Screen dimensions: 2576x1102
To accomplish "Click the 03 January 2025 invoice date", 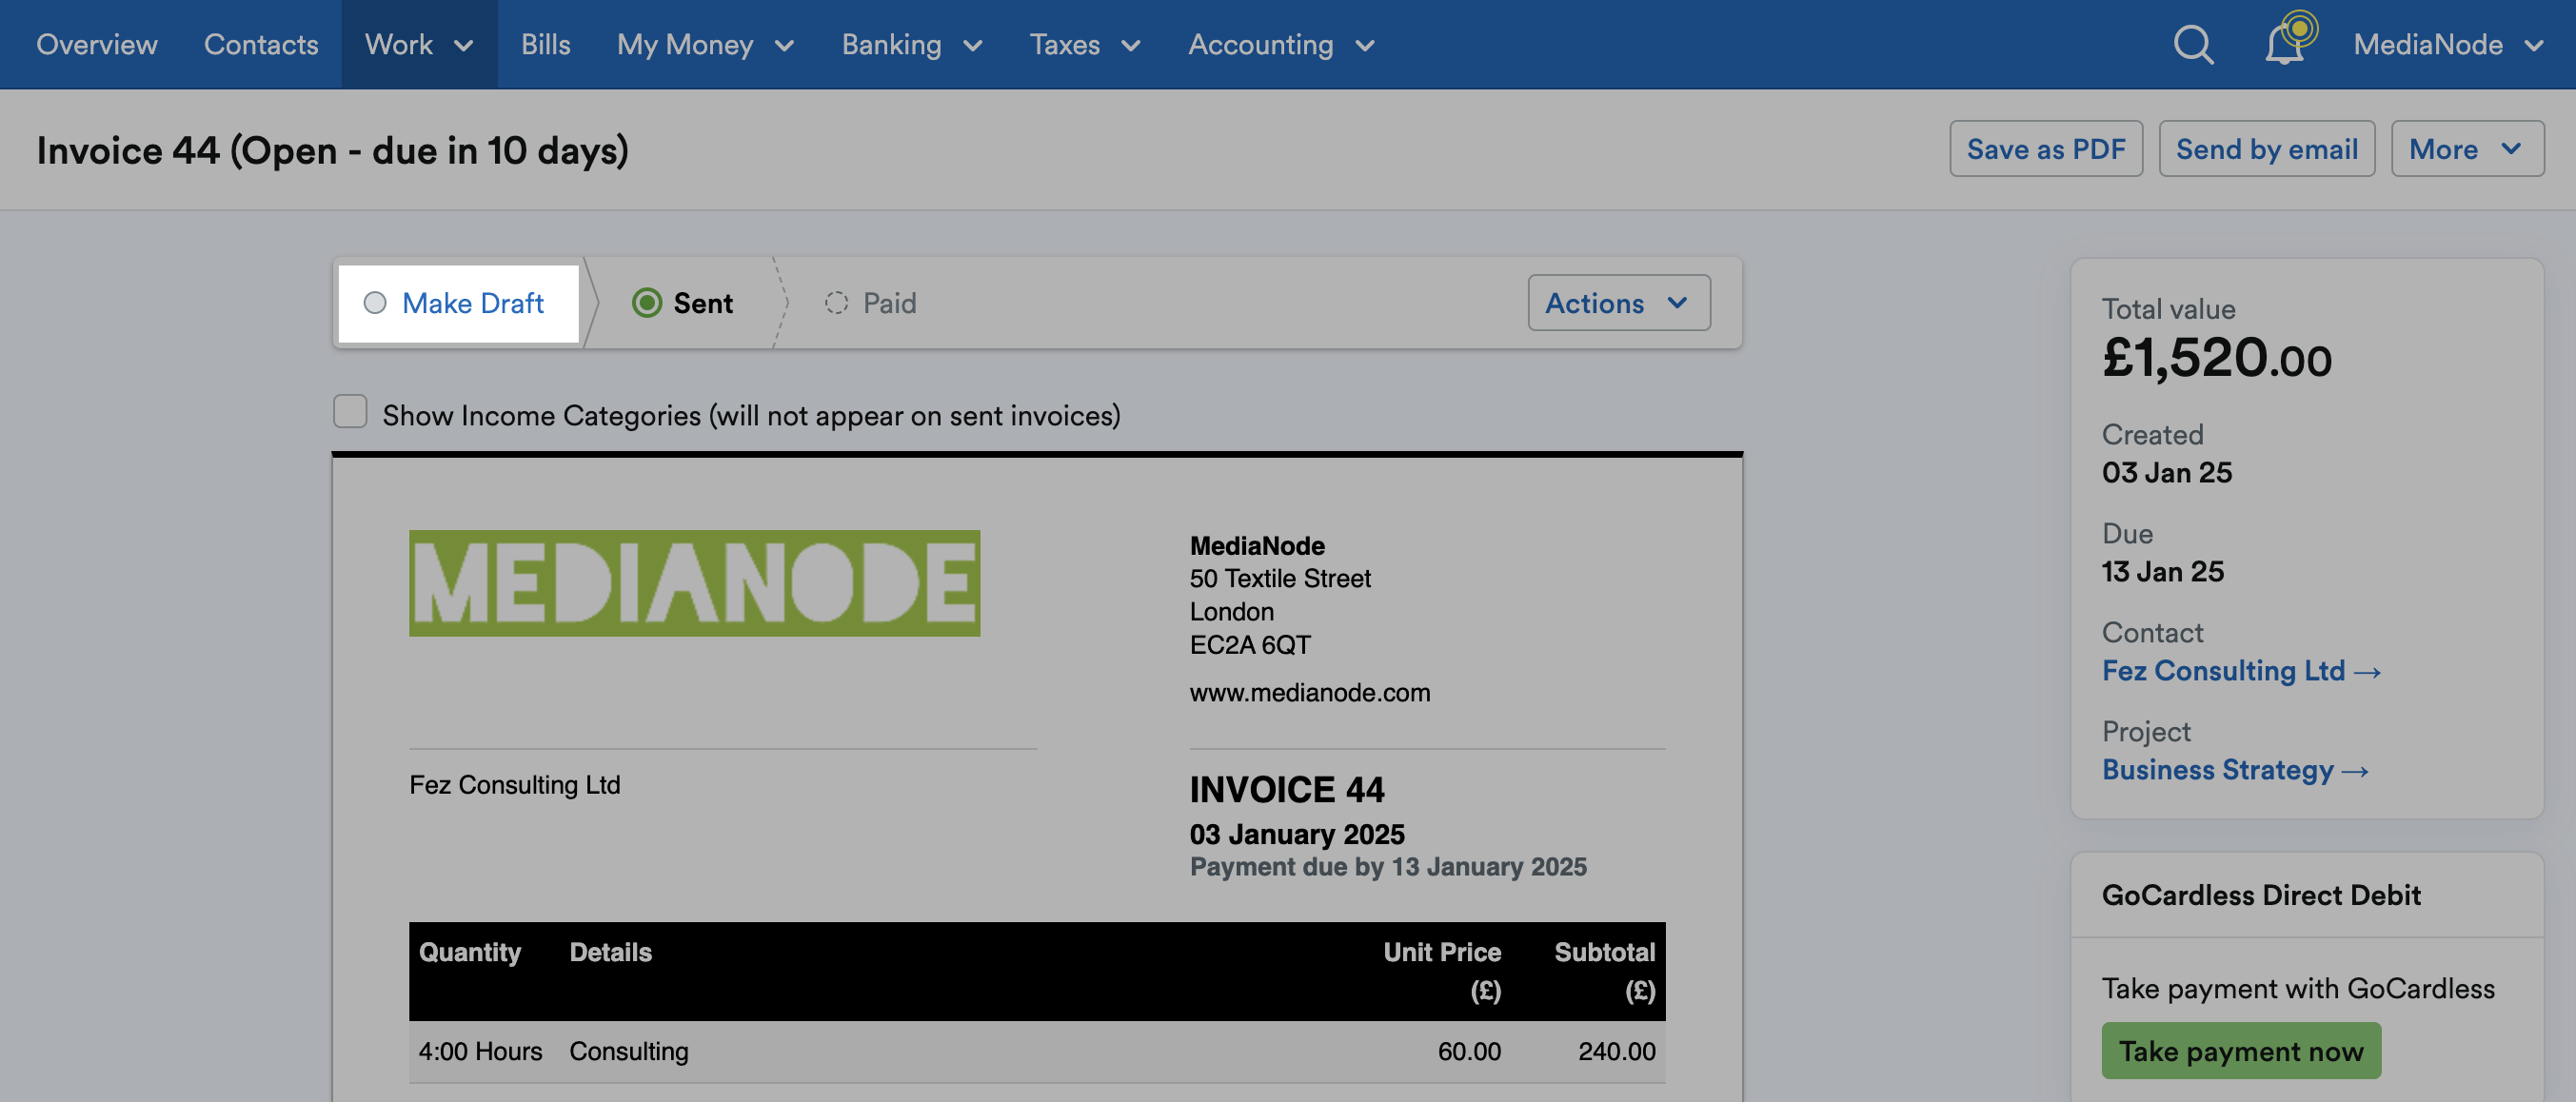I will (1296, 833).
